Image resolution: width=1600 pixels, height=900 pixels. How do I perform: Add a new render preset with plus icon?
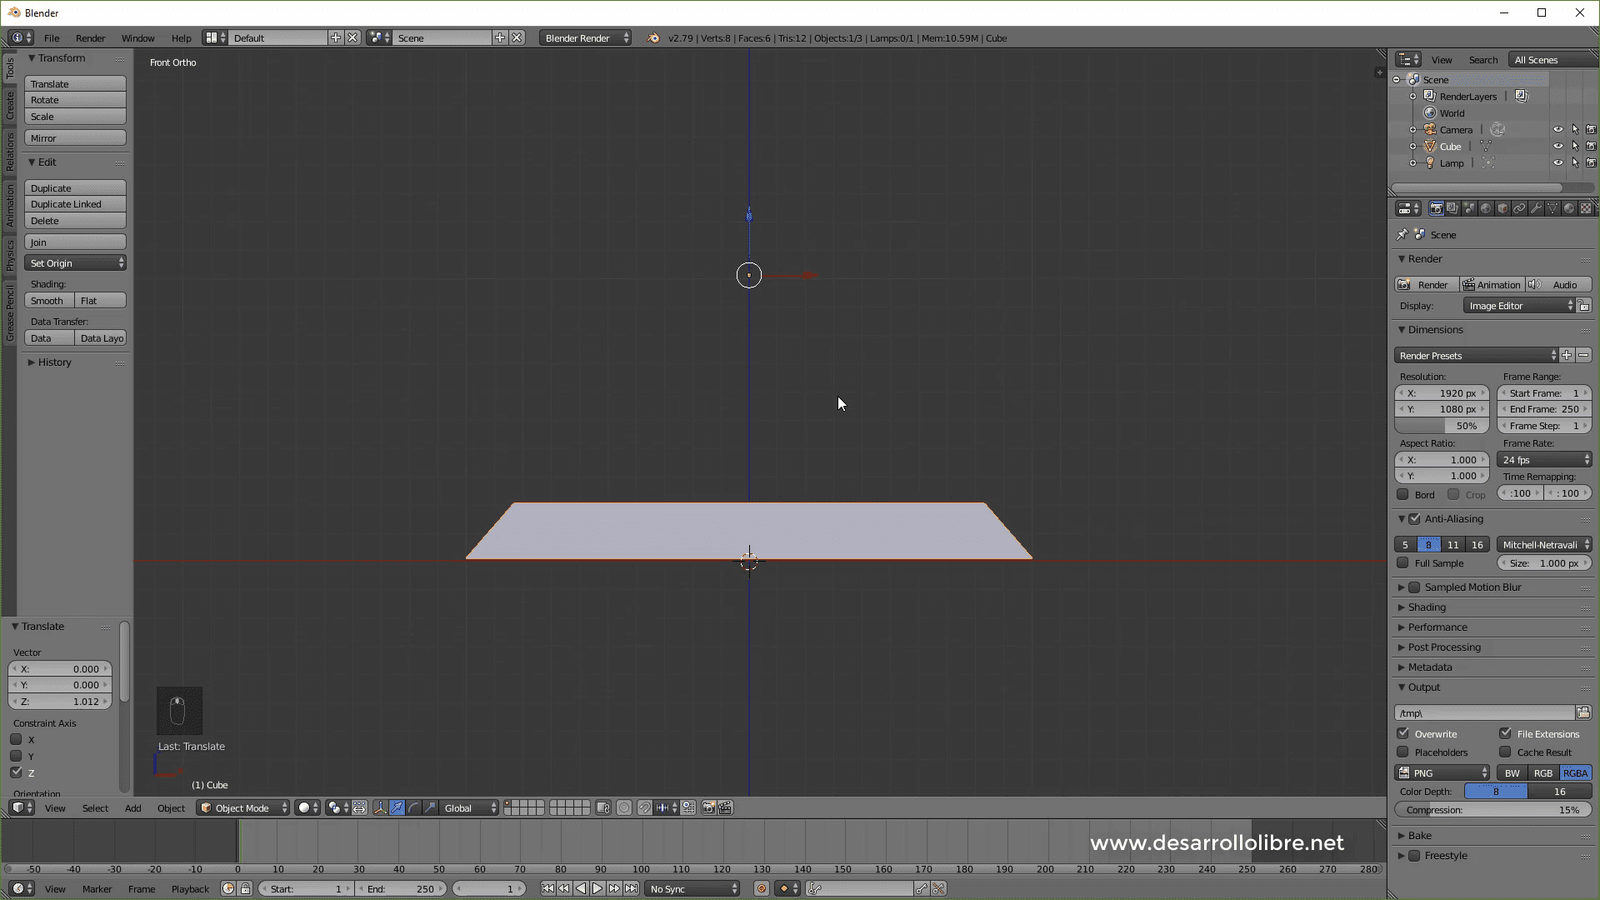pos(1567,355)
